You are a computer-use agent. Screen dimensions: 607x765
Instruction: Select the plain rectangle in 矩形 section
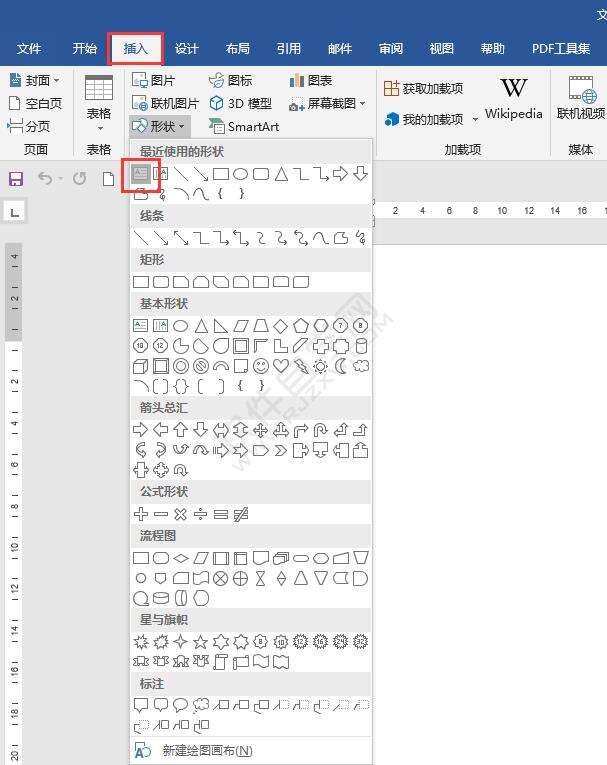[141, 282]
